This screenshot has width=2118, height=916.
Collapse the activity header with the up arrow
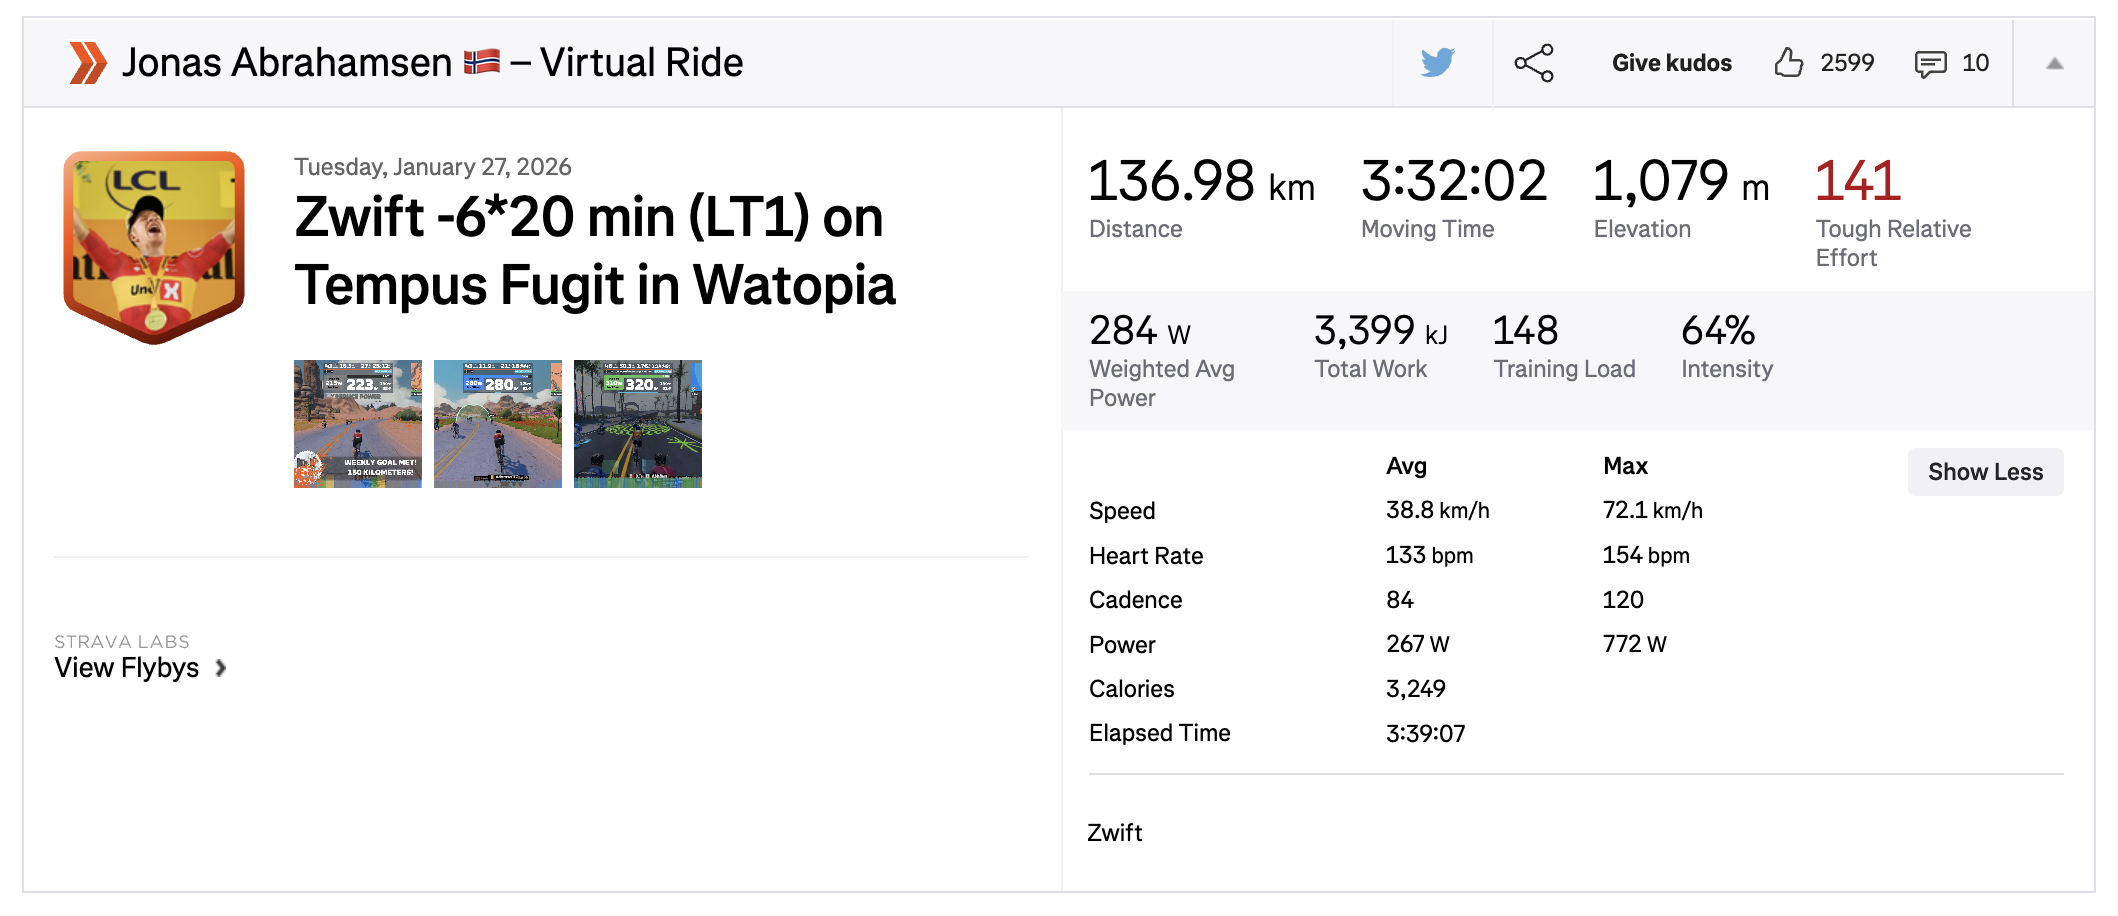coord(2054,62)
